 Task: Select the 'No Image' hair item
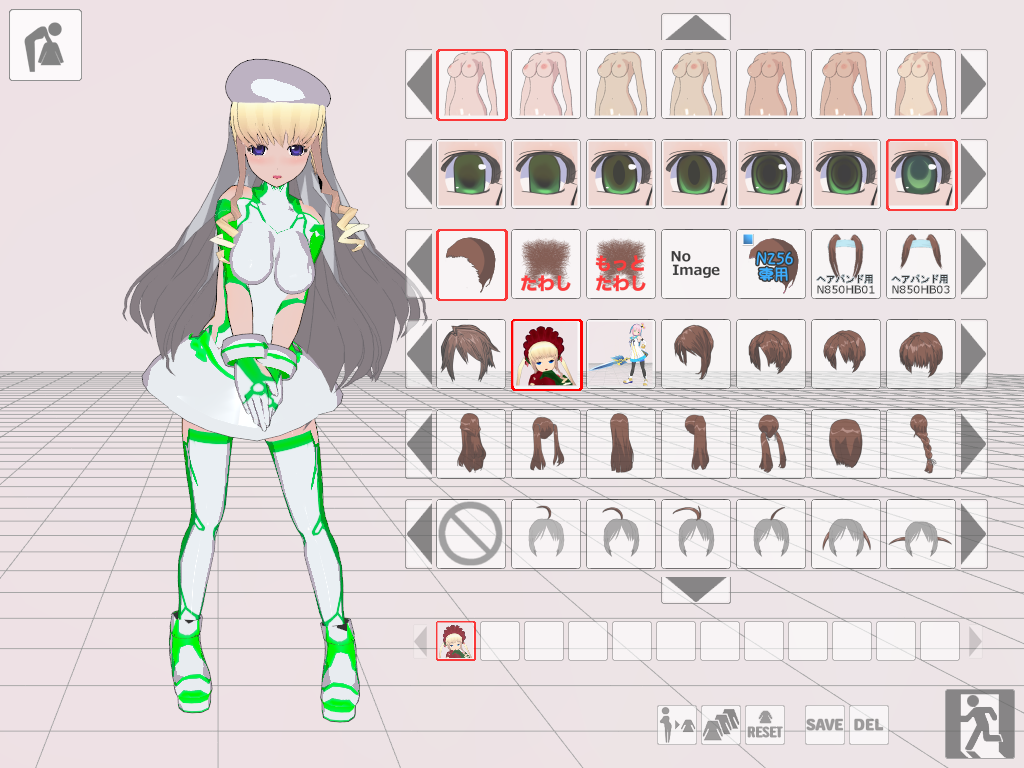tap(696, 264)
